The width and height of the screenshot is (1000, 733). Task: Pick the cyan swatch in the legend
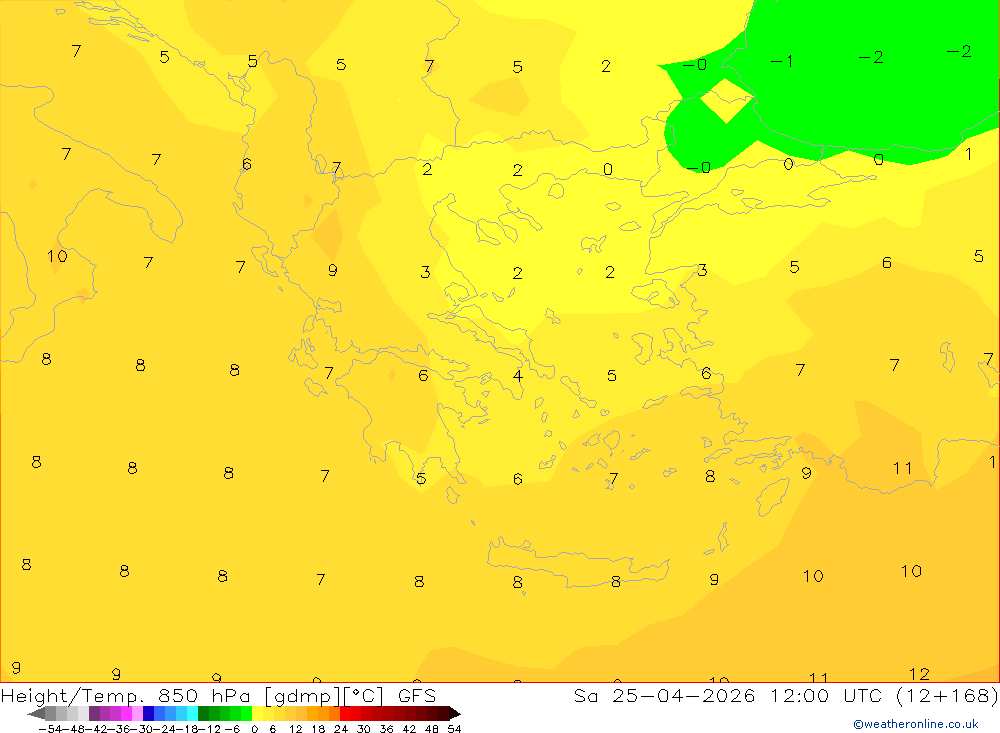pyautogui.click(x=192, y=714)
